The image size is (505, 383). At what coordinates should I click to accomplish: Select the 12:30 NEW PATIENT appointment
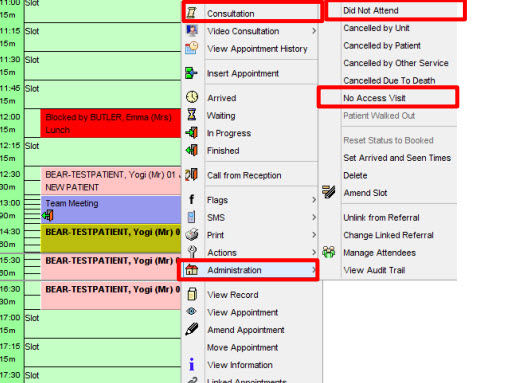coord(111,181)
